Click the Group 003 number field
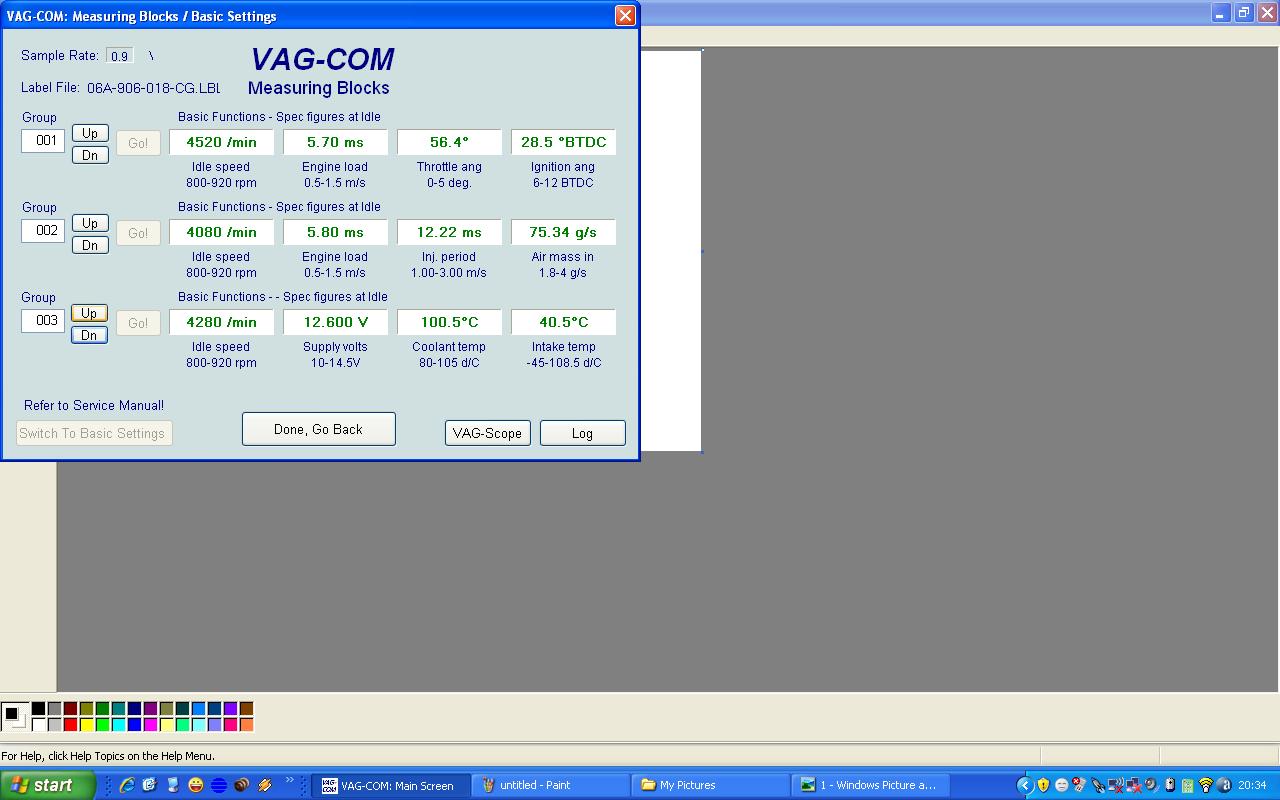This screenshot has width=1280, height=800. pyautogui.click(x=43, y=320)
